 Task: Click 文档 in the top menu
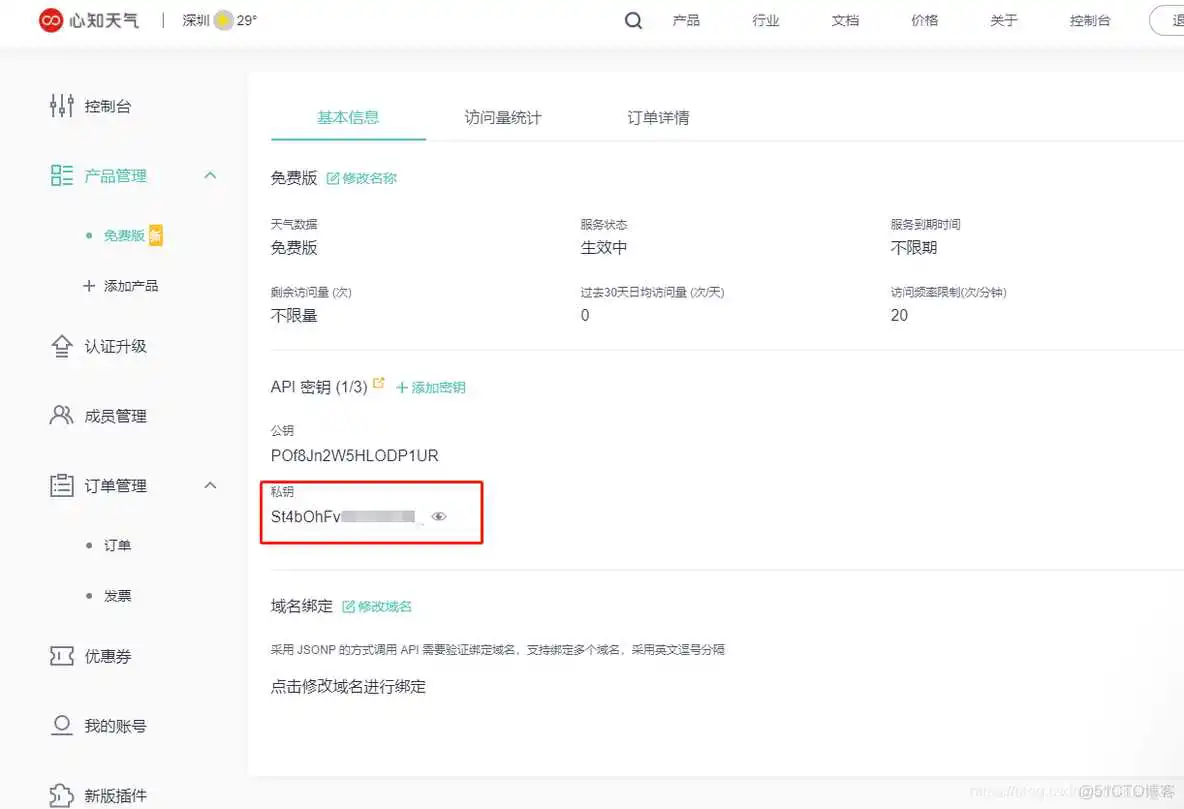(x=845, y=20)
